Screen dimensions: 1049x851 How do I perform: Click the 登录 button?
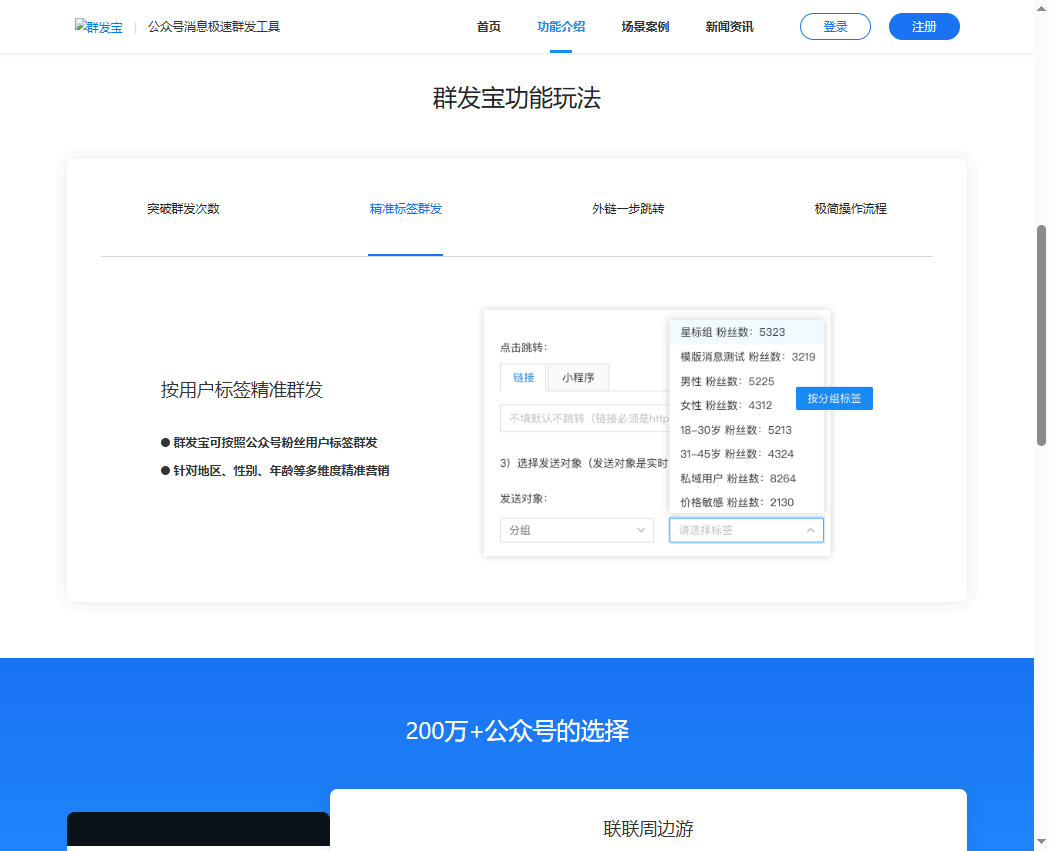[835, 26]
